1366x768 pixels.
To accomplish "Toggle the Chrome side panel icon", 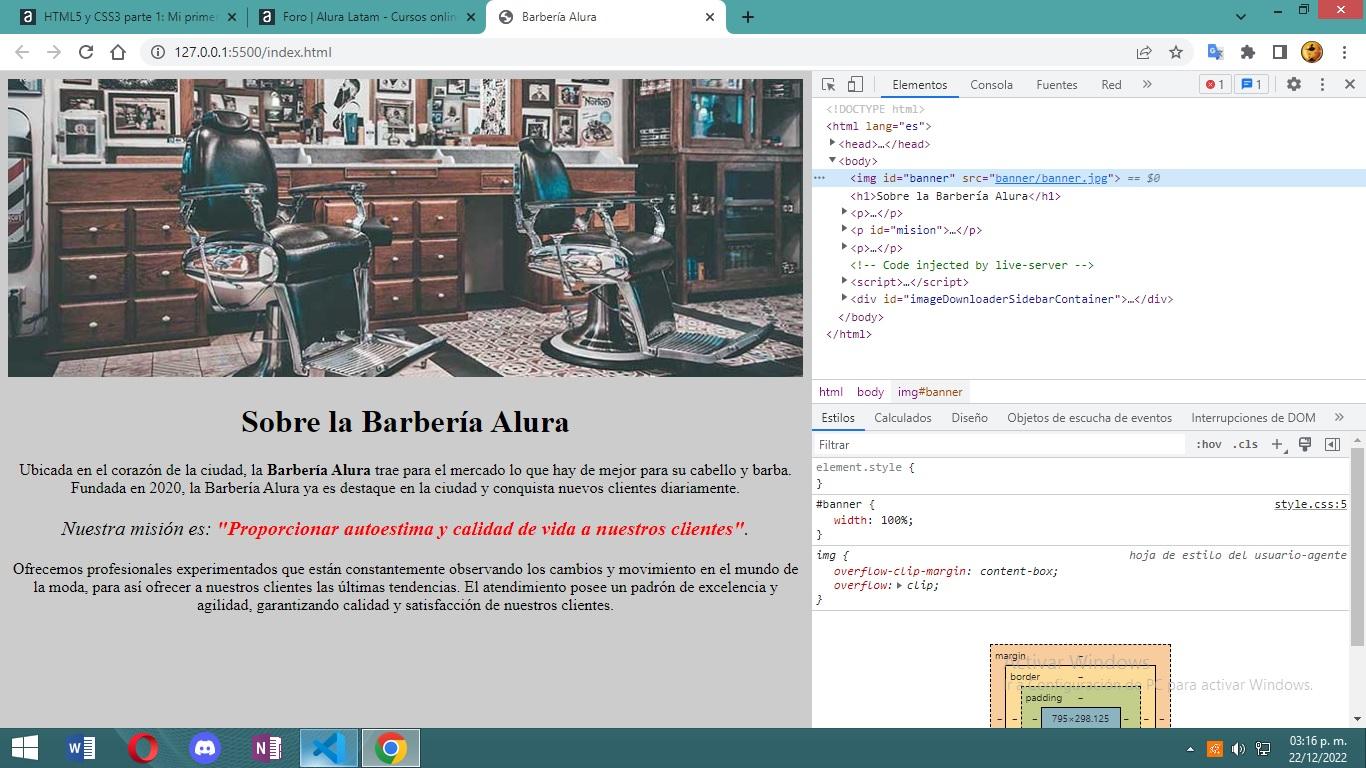I will (x=1279, y=52).
